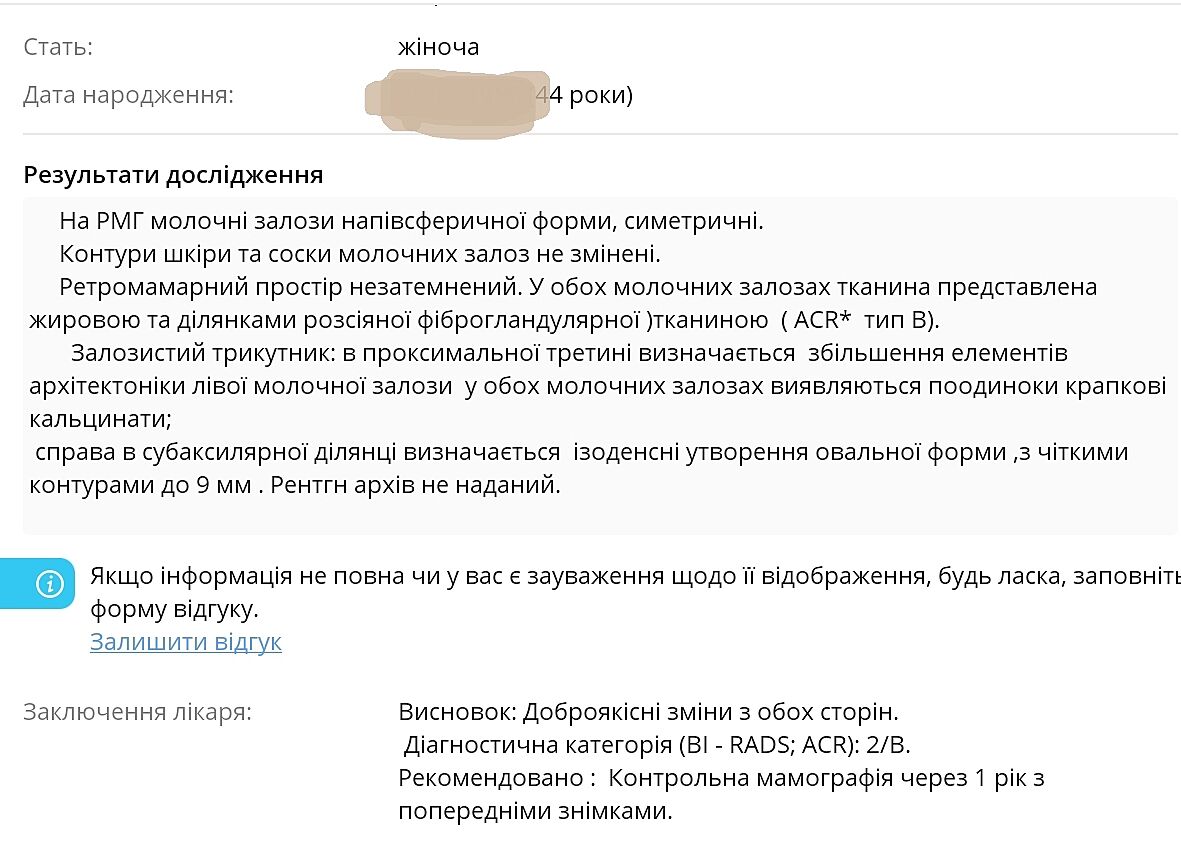1181x846 pixels.
Task: Click the line starting "На РМГ молочні залози"
Action: point(410,220)
